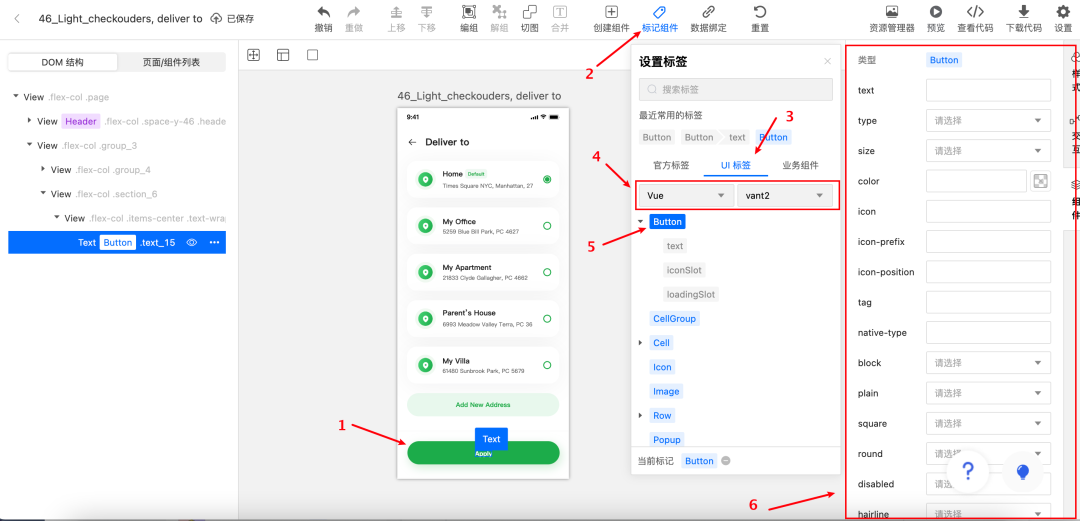The height and width of the screenshot is (521, 1080).
Task: Click the cloud 已保存 saved icon
Action: click(217, 19)
